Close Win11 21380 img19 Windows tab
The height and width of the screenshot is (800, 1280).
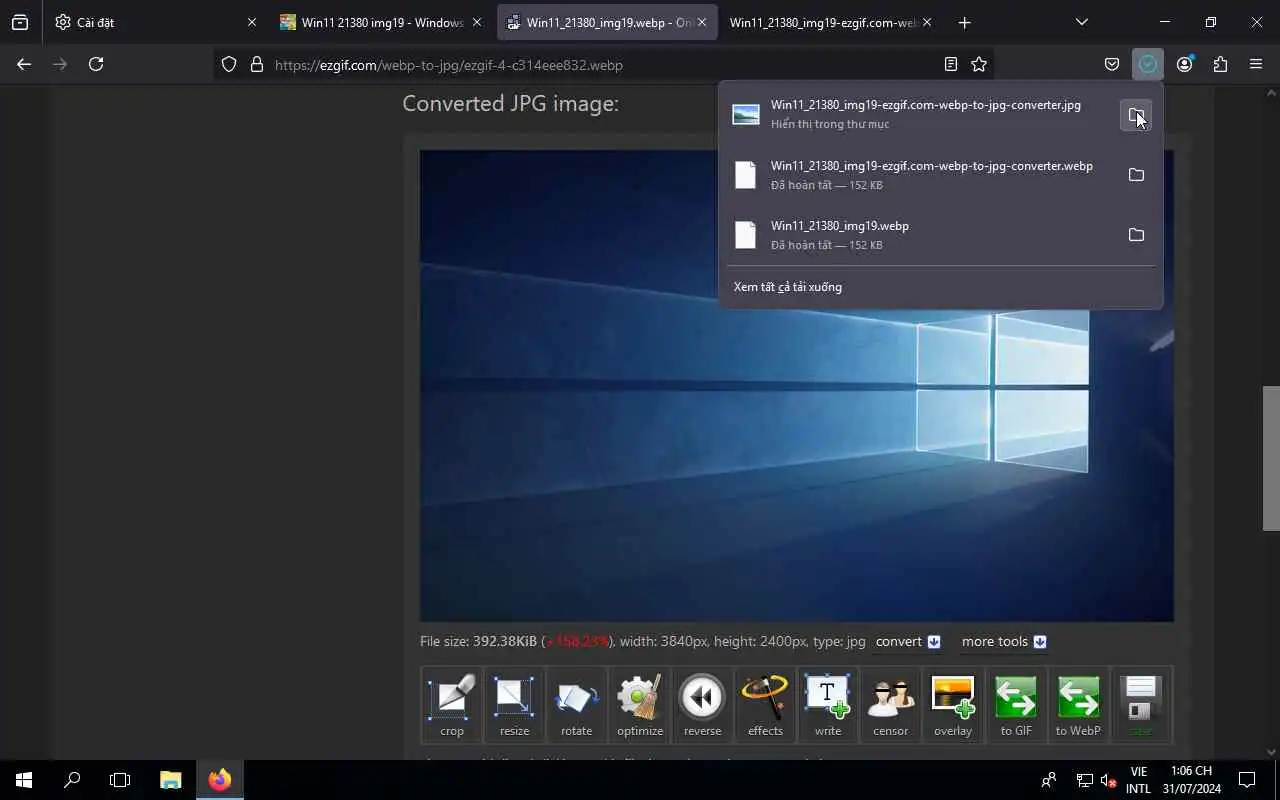[476, 22]
